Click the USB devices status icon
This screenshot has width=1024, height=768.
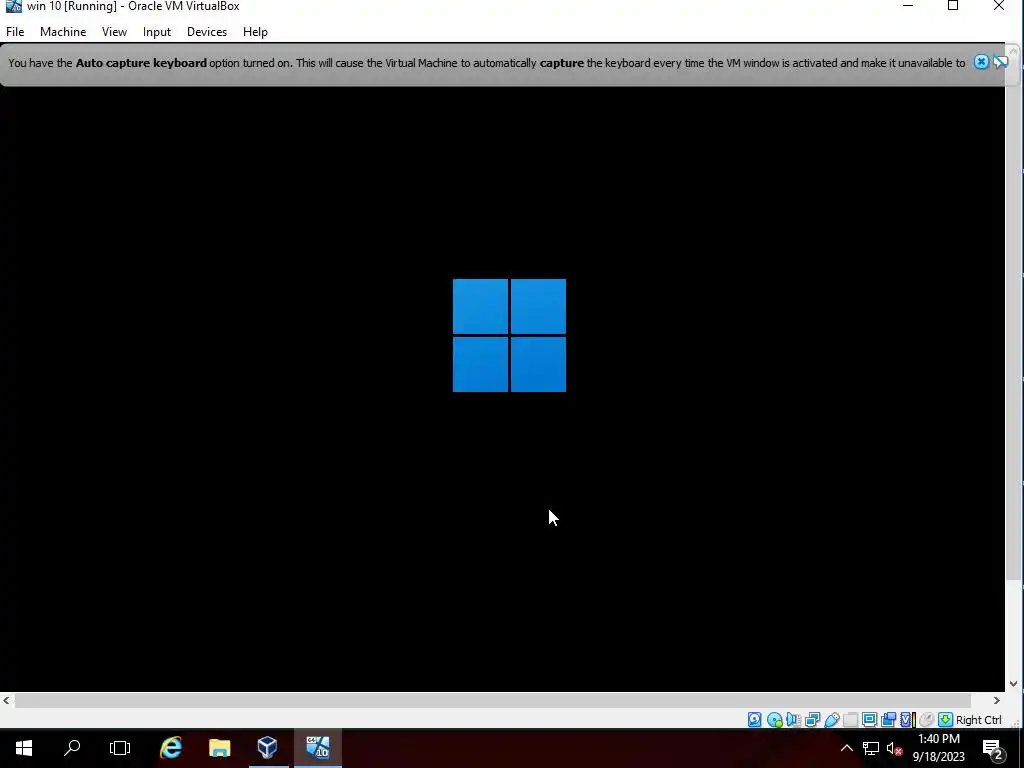[x=831, y=720]
